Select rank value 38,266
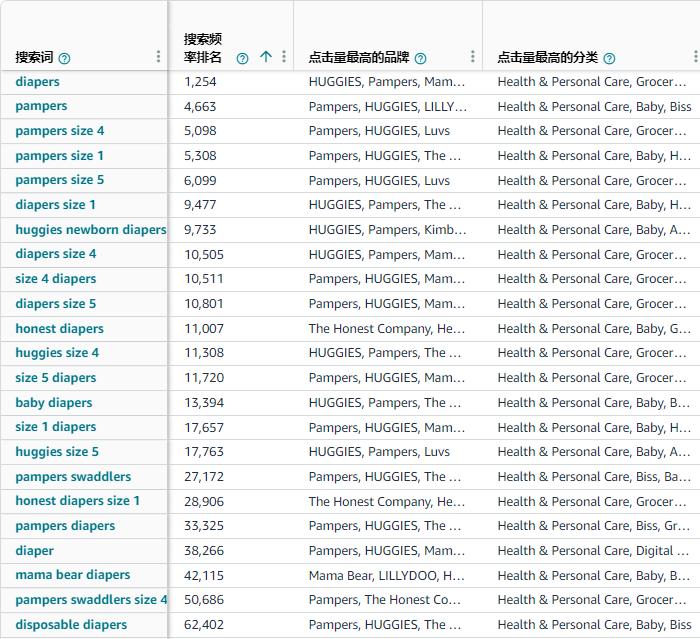This screenshot has width=700, height=639. [x=204, y=551]
